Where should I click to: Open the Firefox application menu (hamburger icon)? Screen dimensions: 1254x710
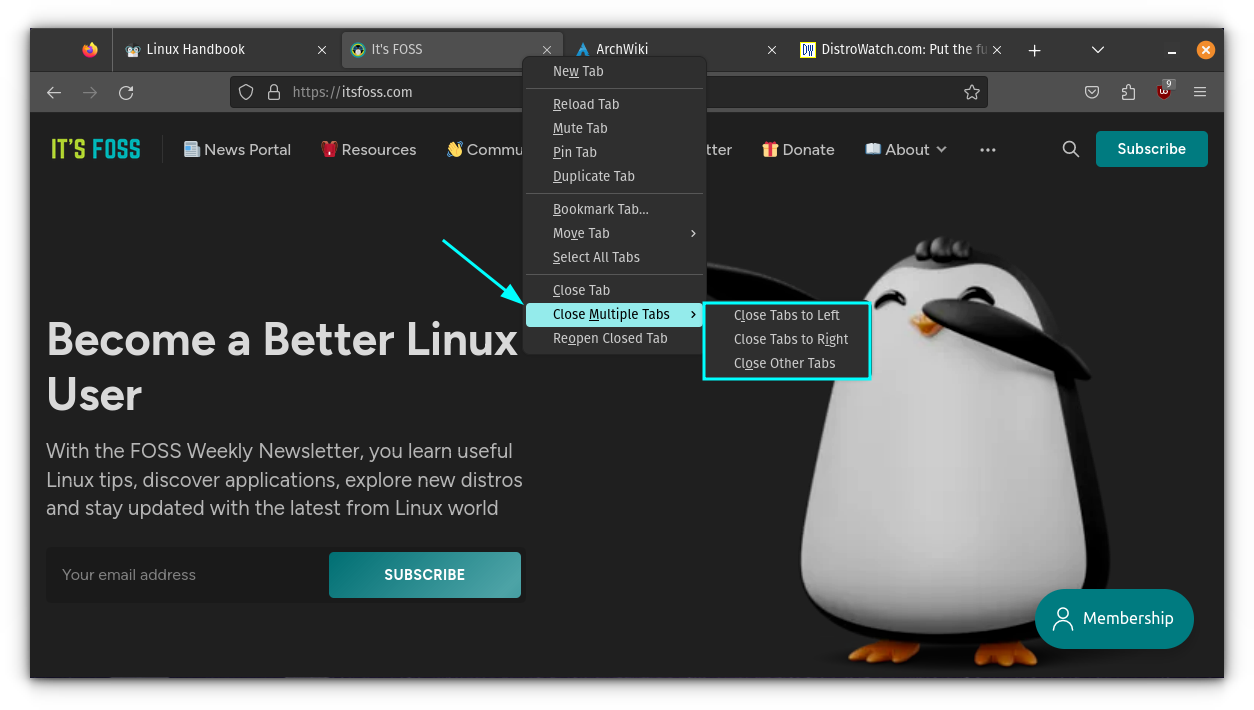pos(1199,91)
